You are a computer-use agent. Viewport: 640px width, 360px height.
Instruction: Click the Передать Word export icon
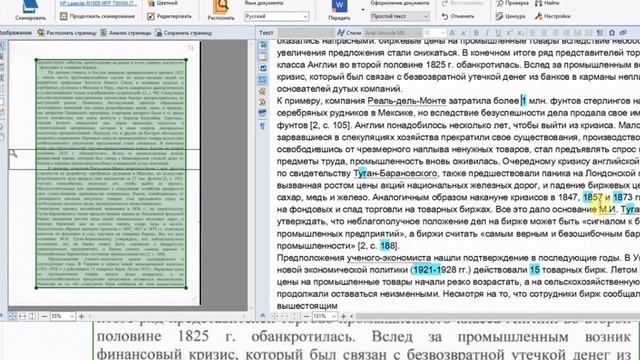[339, 11]
